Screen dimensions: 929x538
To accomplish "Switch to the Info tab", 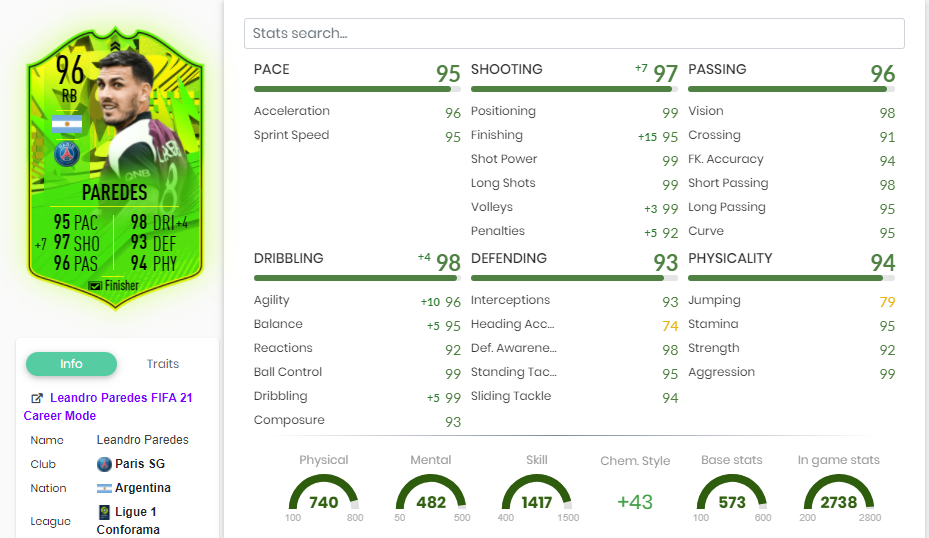I will (71, 364).
